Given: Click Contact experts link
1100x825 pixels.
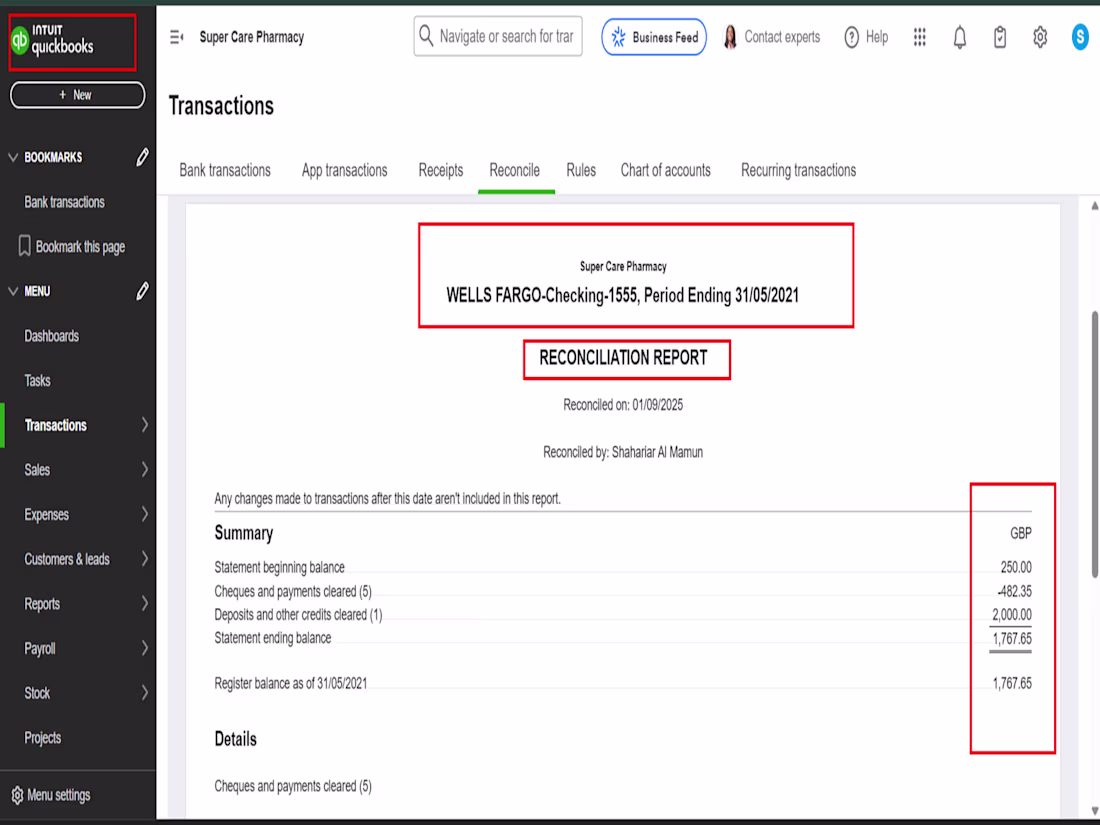Looking at the screenshot, I should [x=782, y=37].
